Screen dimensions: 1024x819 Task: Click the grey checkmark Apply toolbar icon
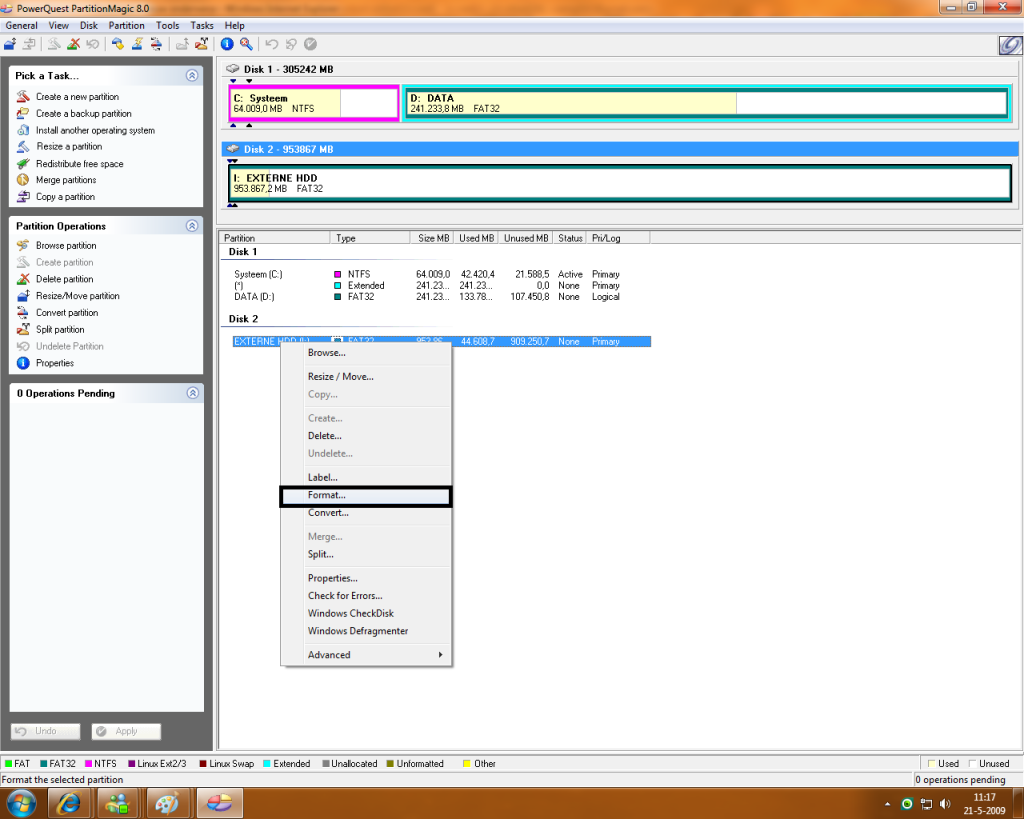tap(311, 44)
